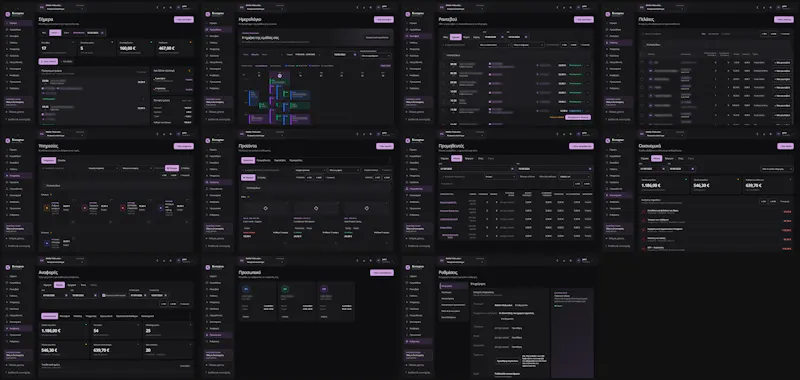Select highlighted Σήμερα day tab in Σήμερα screen
The image size is (800, 380).
(56, 33)
